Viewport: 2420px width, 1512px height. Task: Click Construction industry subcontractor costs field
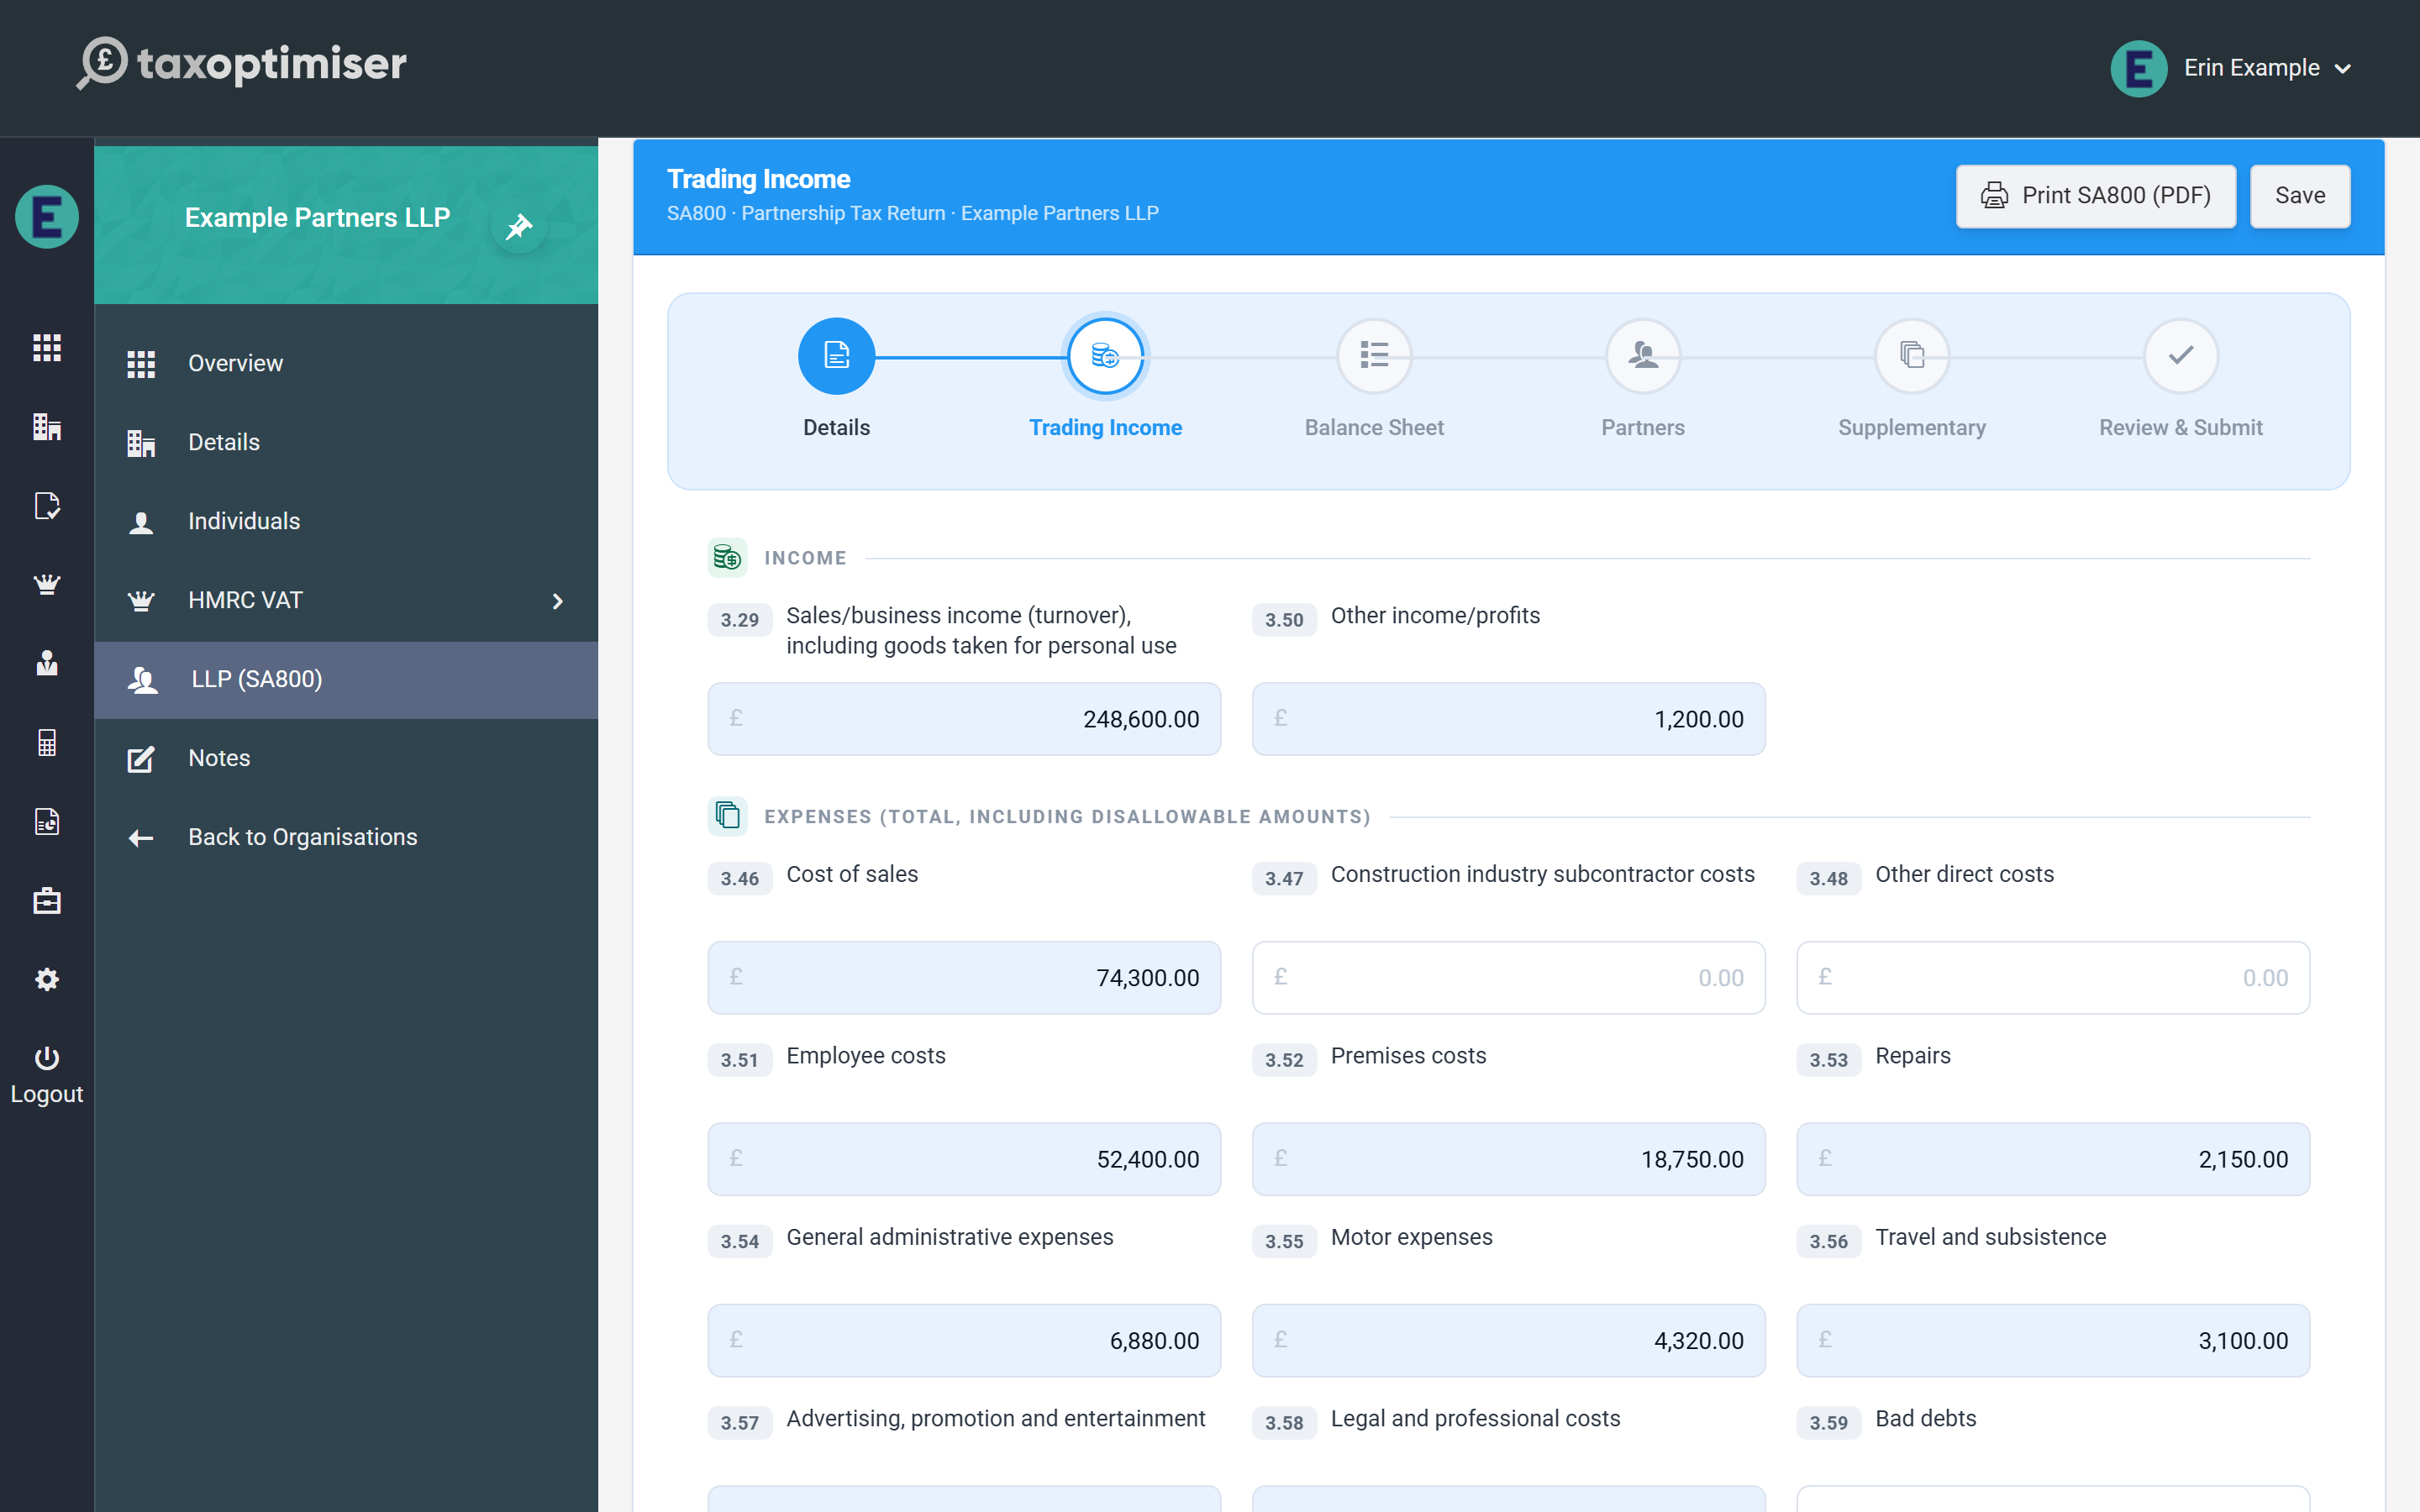point(1508,978)
